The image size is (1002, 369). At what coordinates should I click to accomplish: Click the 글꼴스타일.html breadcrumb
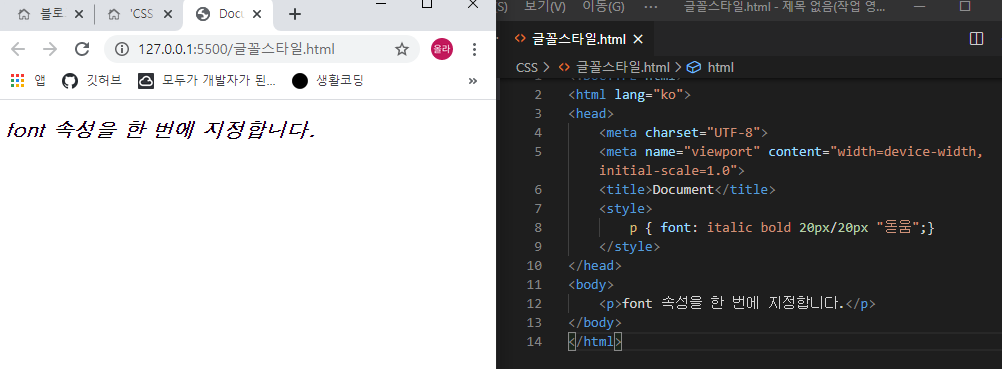point(614,67)
